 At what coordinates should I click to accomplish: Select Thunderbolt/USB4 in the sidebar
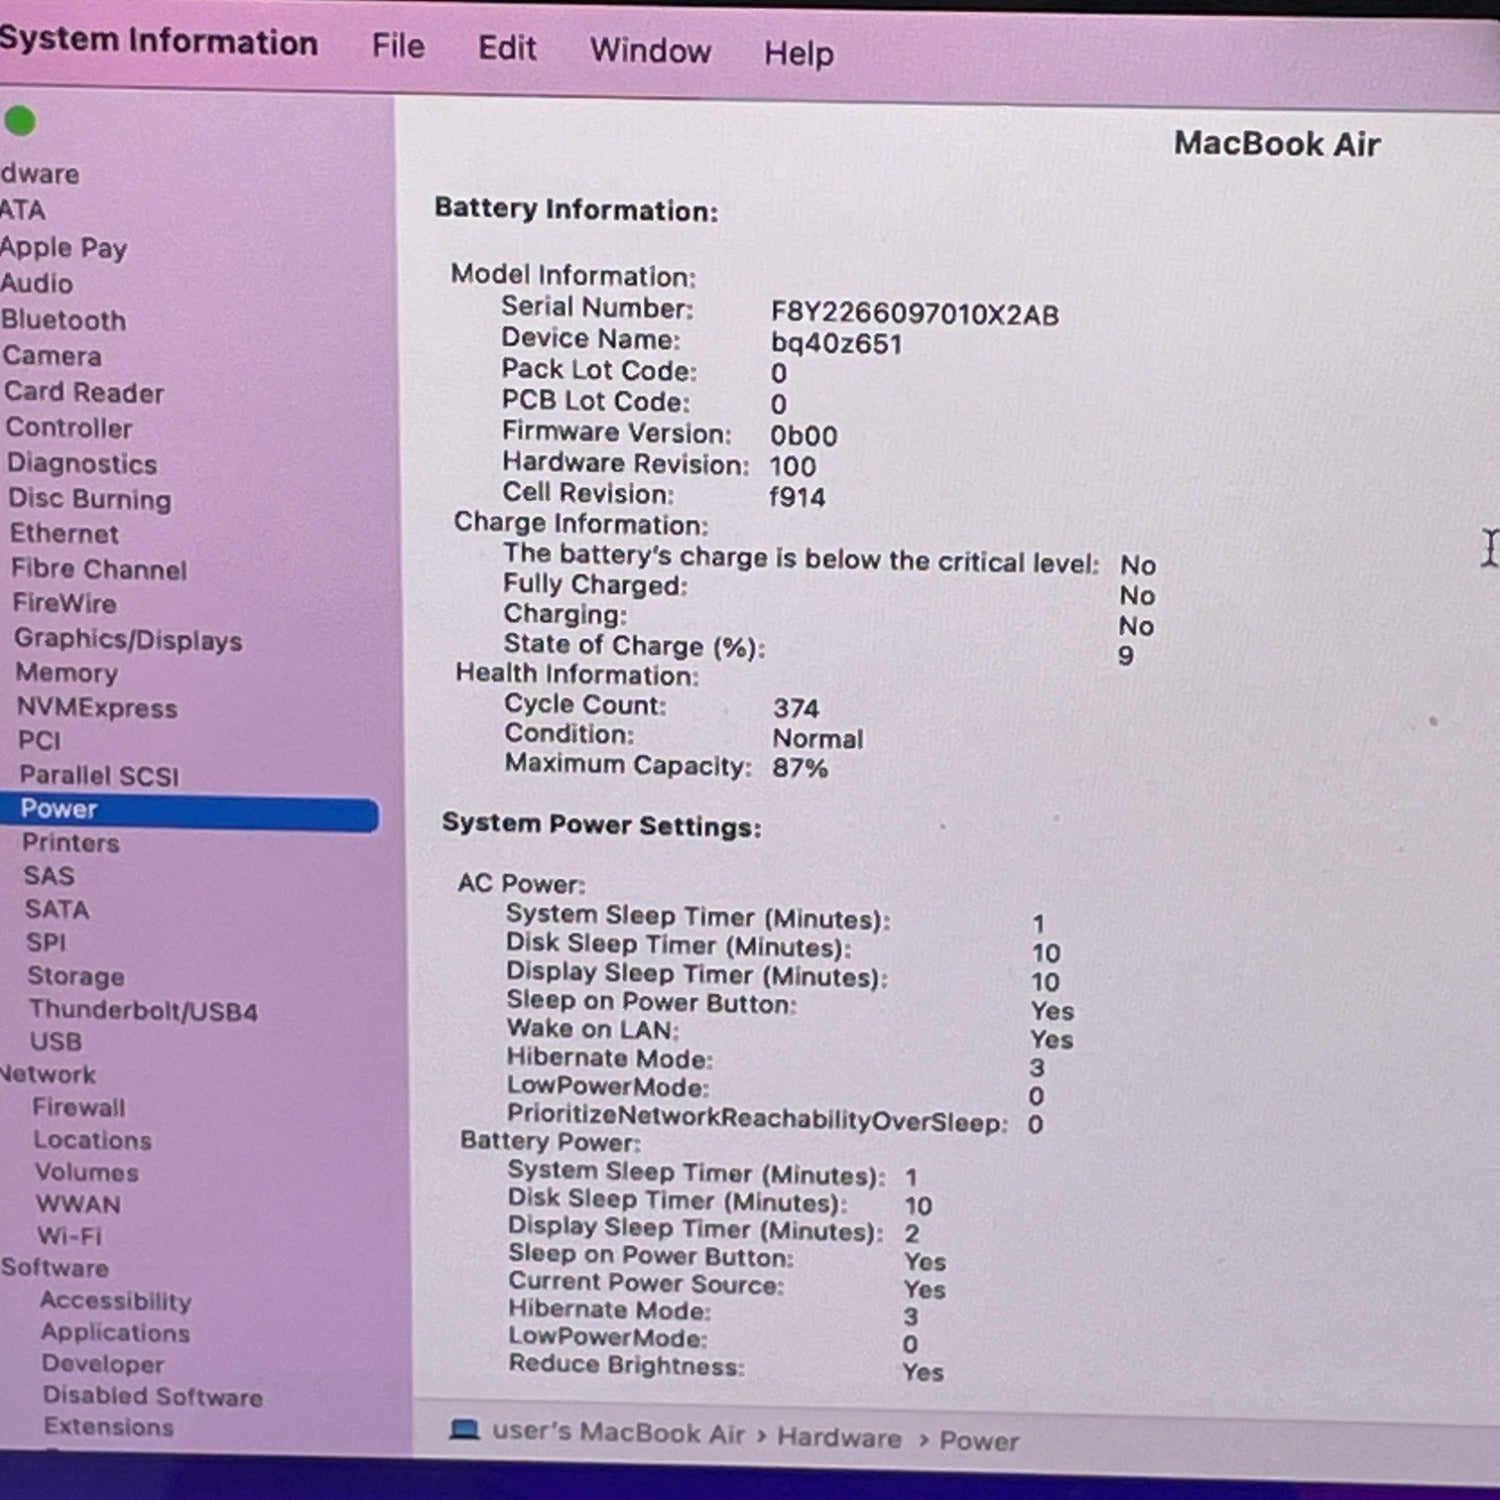(x=143, y=1010)
